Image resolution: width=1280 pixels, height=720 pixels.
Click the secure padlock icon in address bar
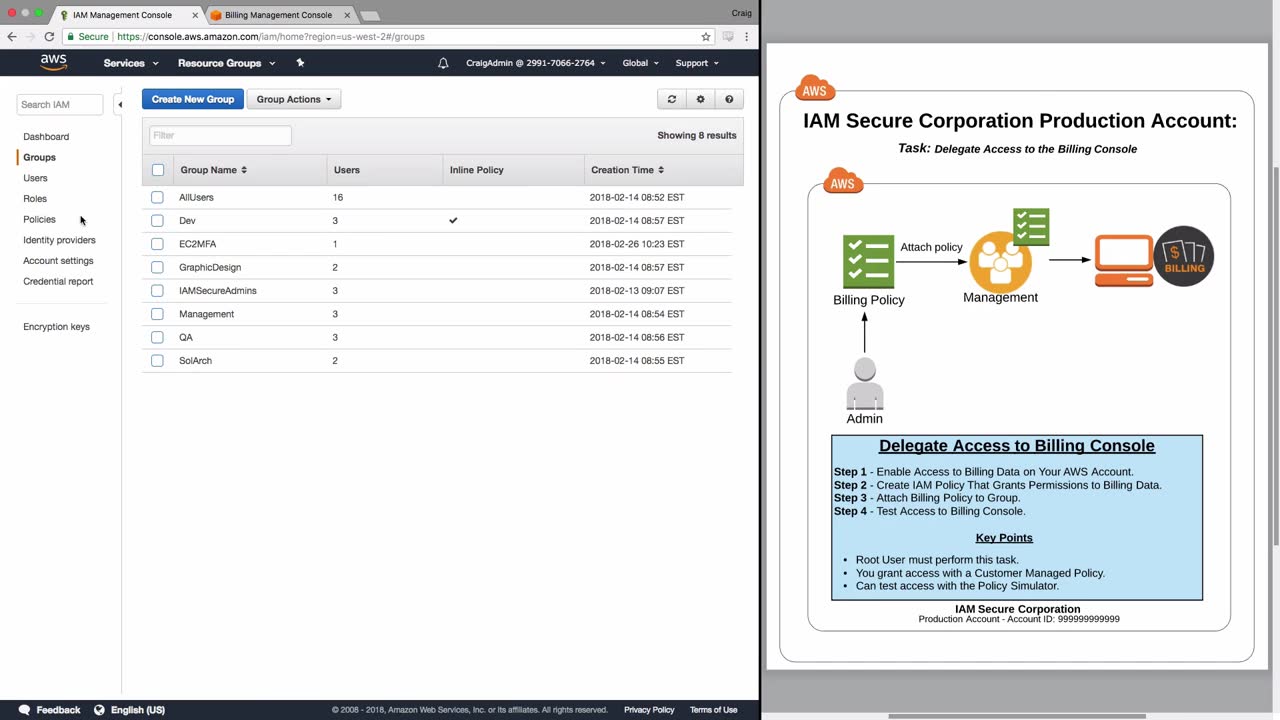click(70, 36)
